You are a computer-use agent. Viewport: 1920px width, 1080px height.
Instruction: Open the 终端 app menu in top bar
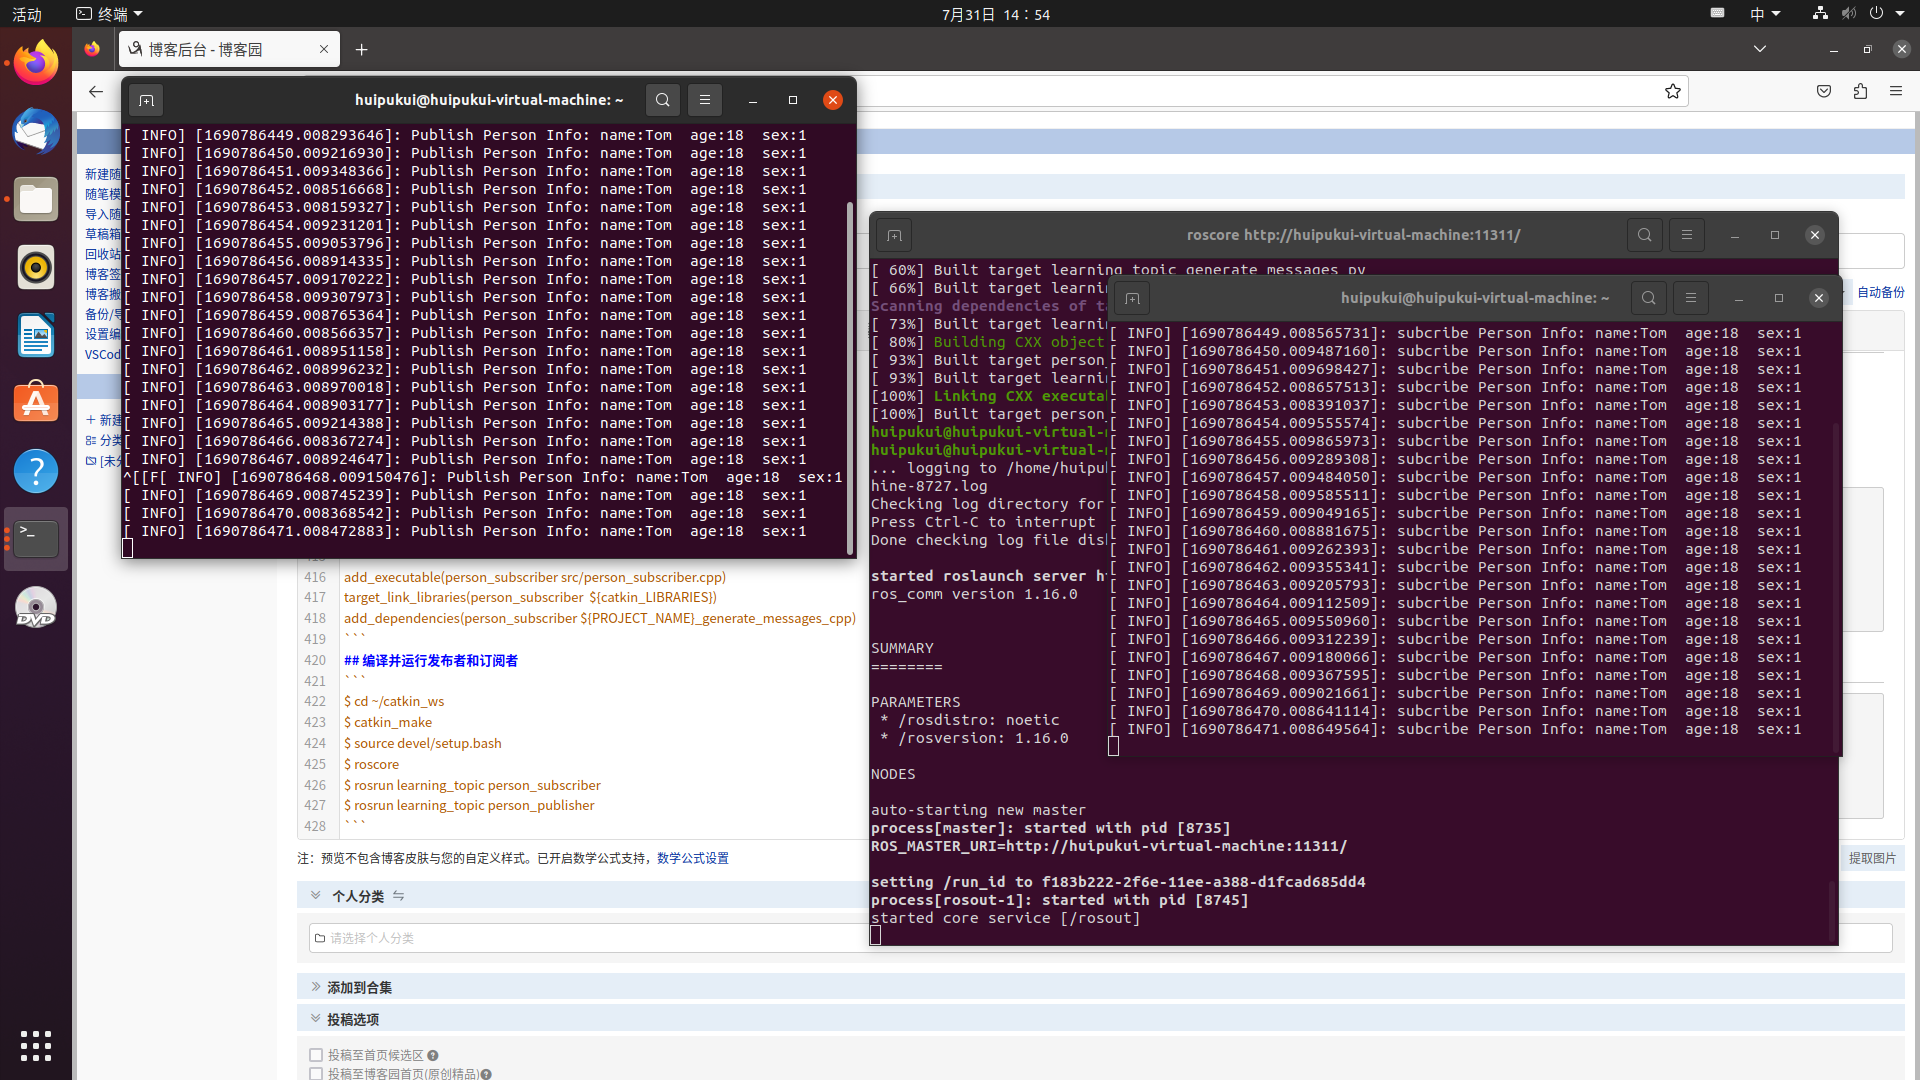110,14
